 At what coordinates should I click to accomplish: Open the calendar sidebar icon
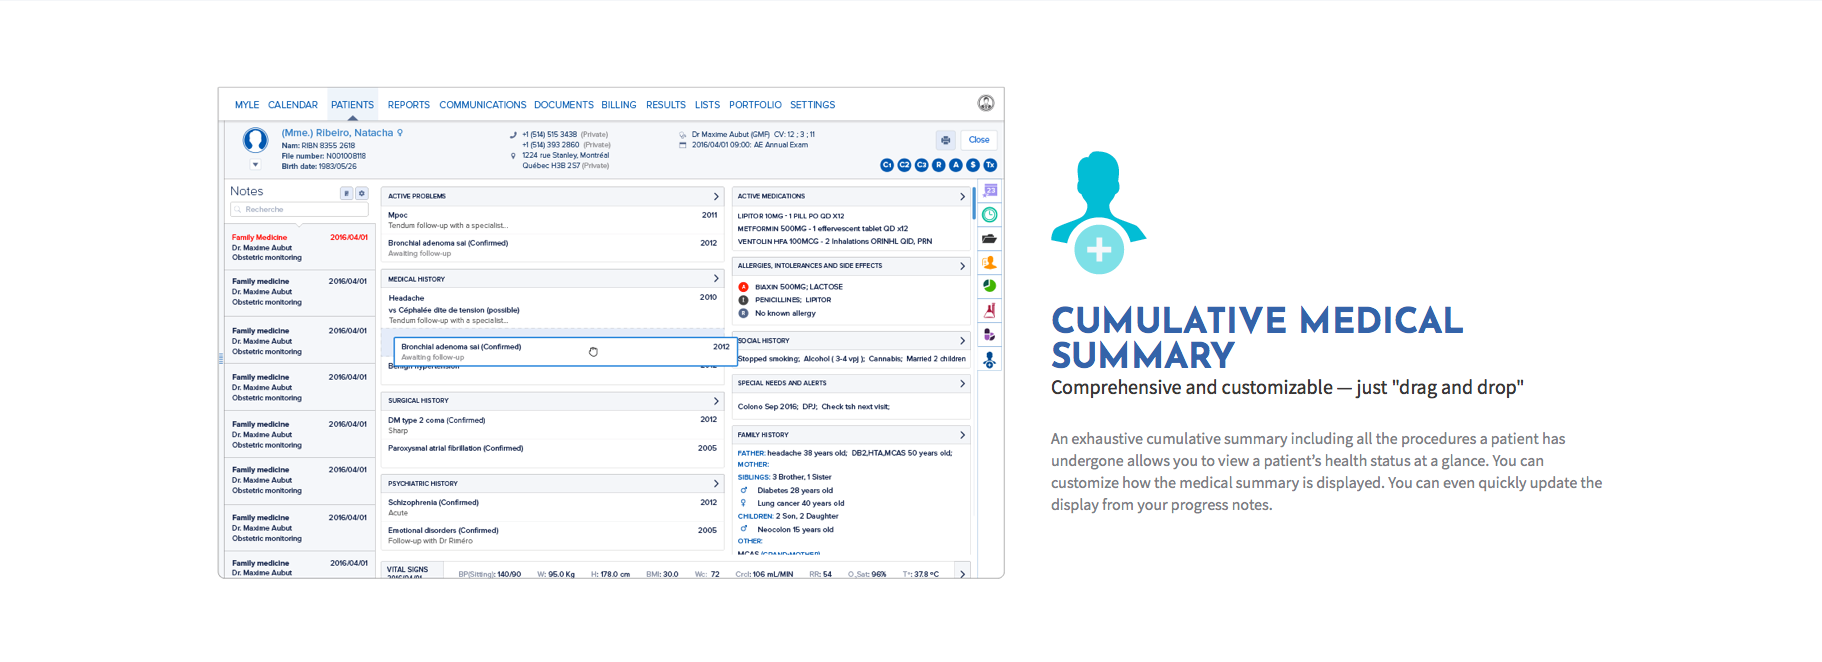tap(990, 191)
